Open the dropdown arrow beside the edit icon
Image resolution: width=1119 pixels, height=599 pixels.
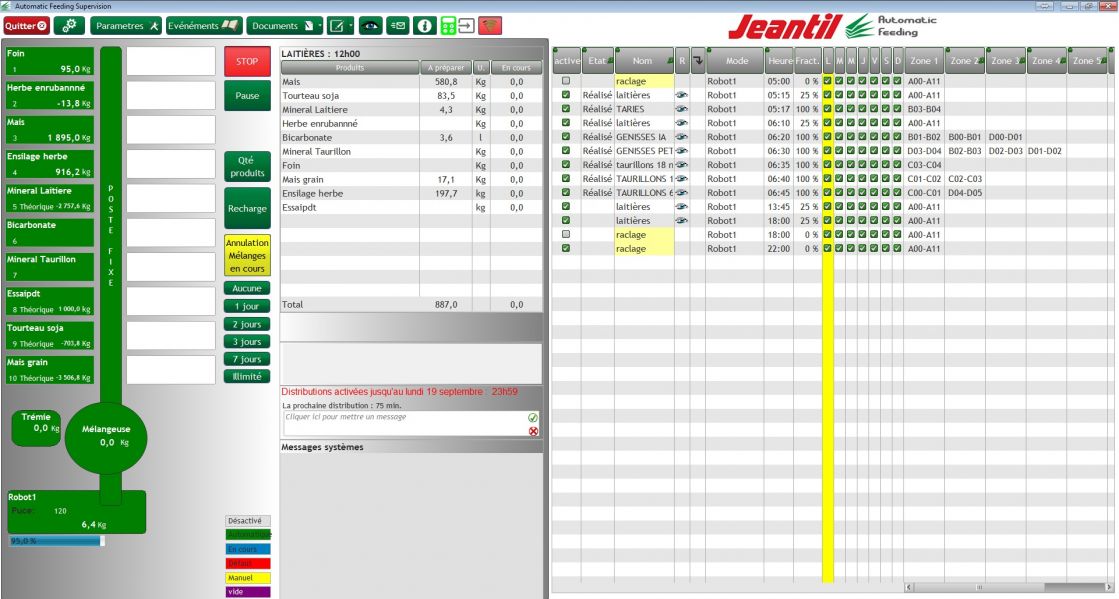pos(351,26)
